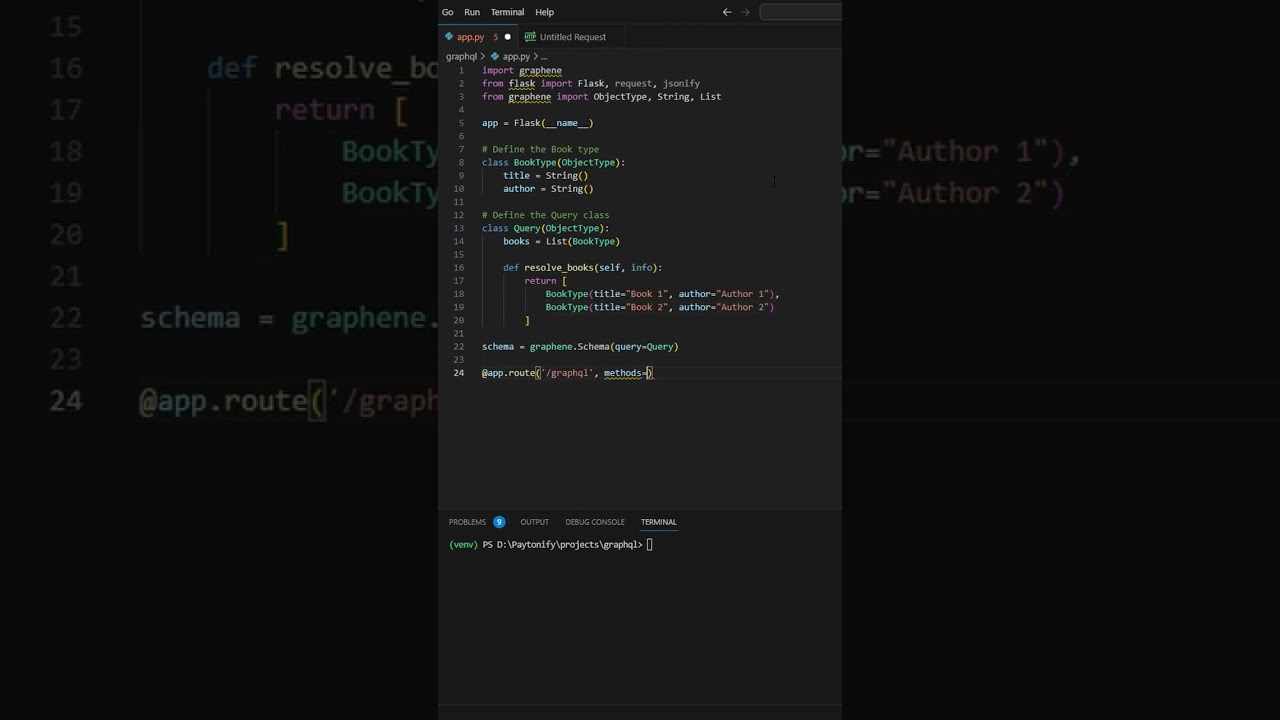Click 'ObjectType, String, List' import on line 3
1280x720 pixels.
click(657, 97)
